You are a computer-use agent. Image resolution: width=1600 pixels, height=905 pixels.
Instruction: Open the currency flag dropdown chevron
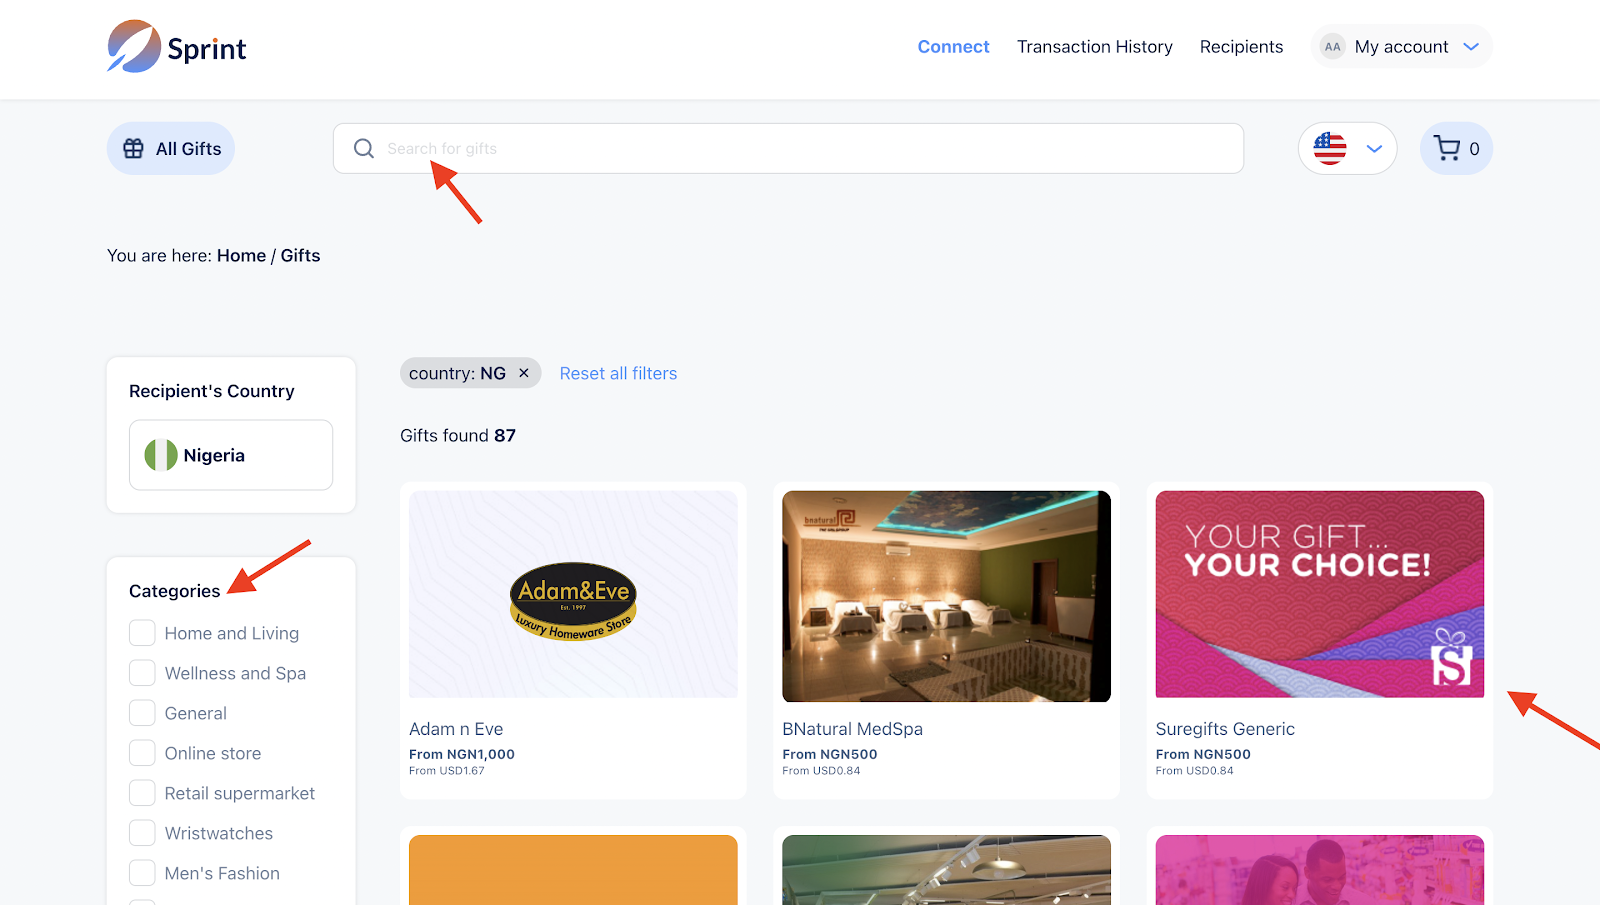coord(1375,149)
